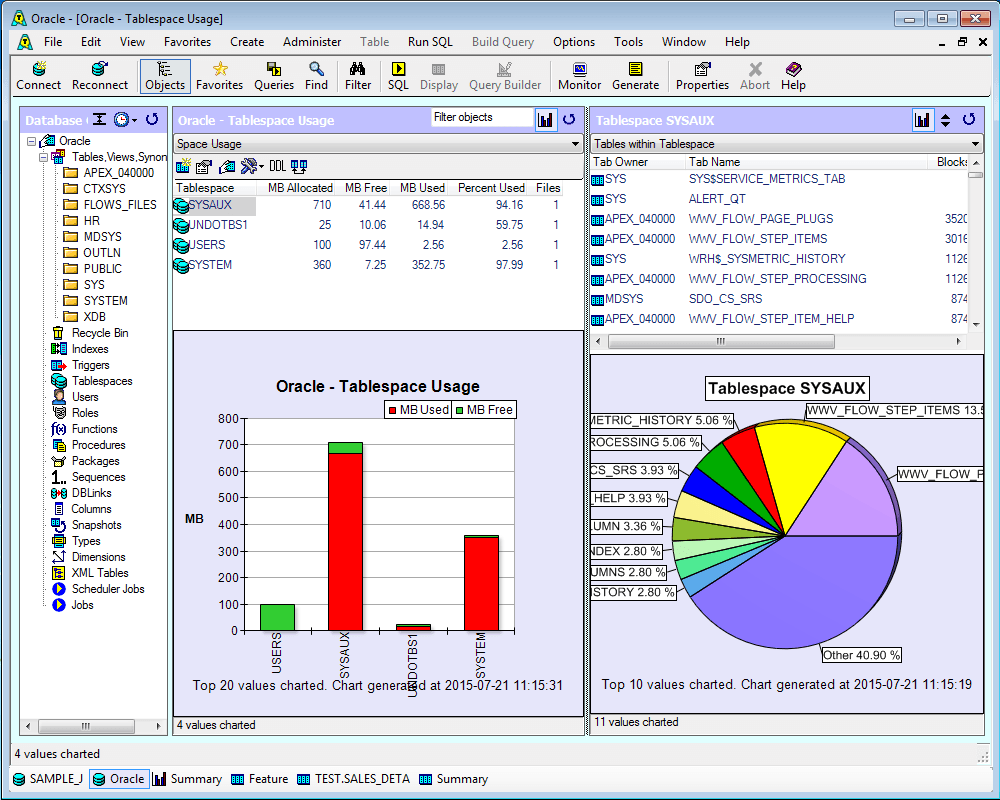Click the Display toolbar icon
The image size is (1000, 800).
click(x=439, y=76)
